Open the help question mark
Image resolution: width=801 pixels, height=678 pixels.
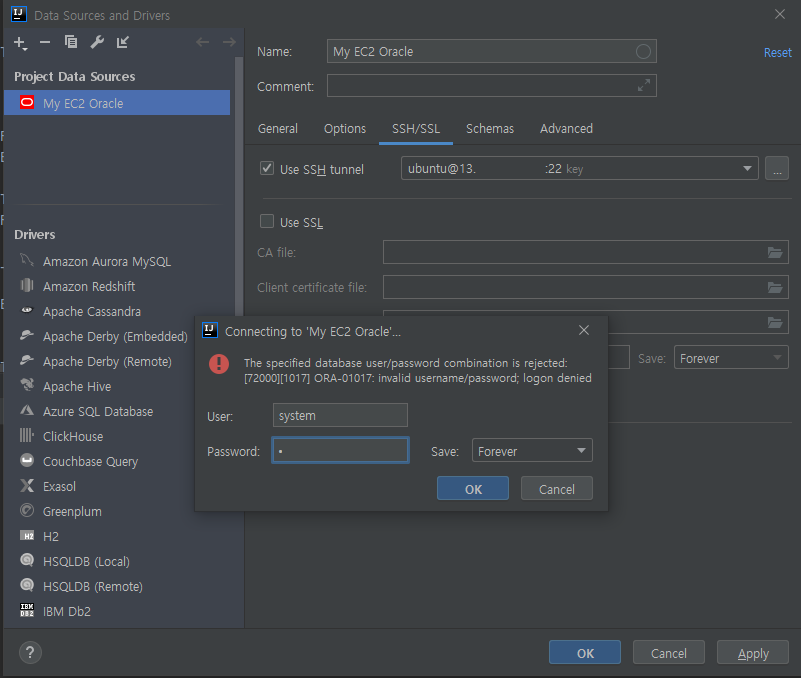(x=30, y=652)
